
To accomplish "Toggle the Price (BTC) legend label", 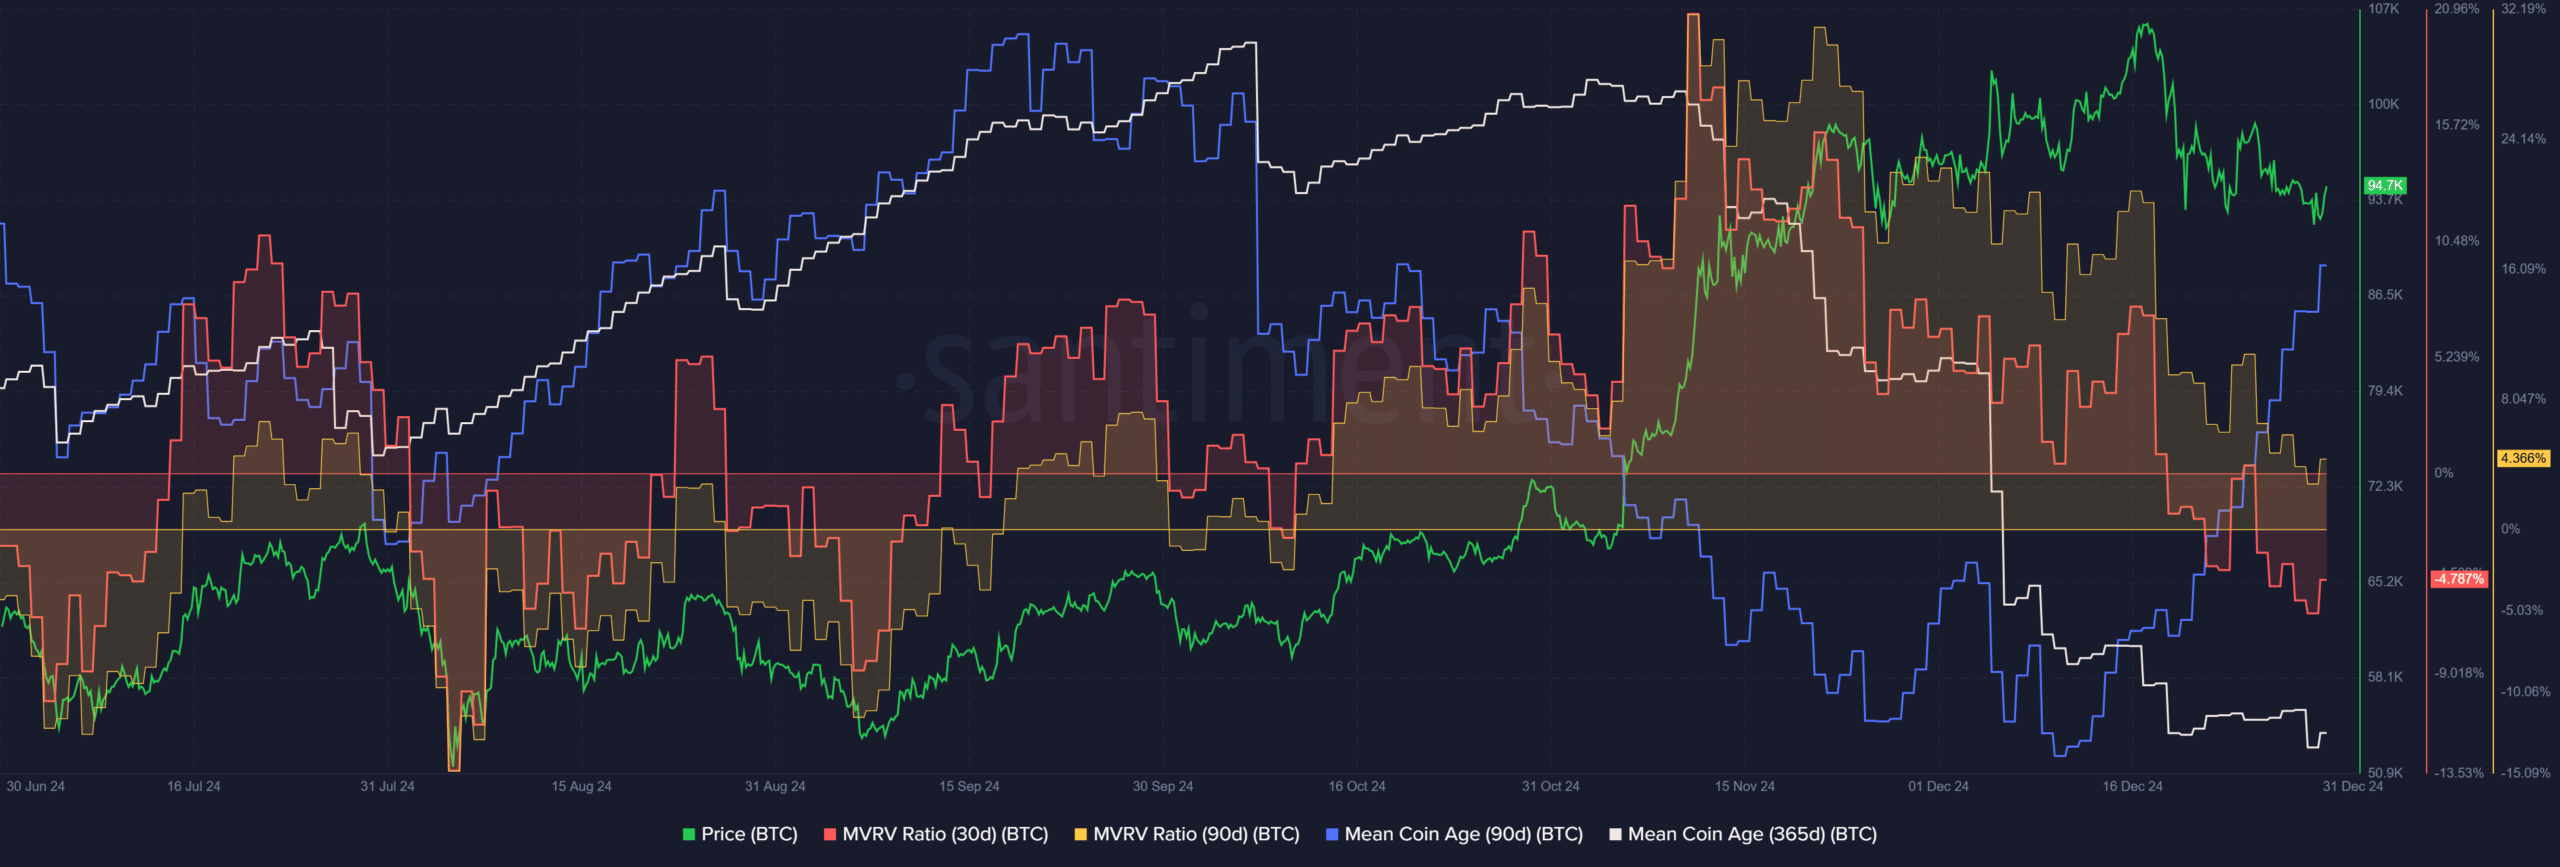I will (x=749, y=834).
